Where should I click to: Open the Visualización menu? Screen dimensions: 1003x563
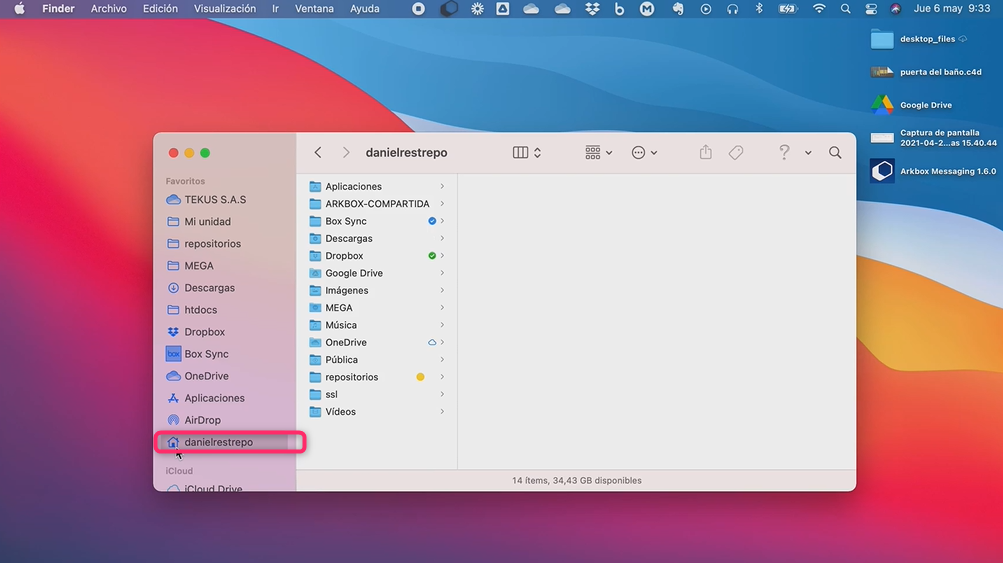pyautogui.click(x=224, y=9)
